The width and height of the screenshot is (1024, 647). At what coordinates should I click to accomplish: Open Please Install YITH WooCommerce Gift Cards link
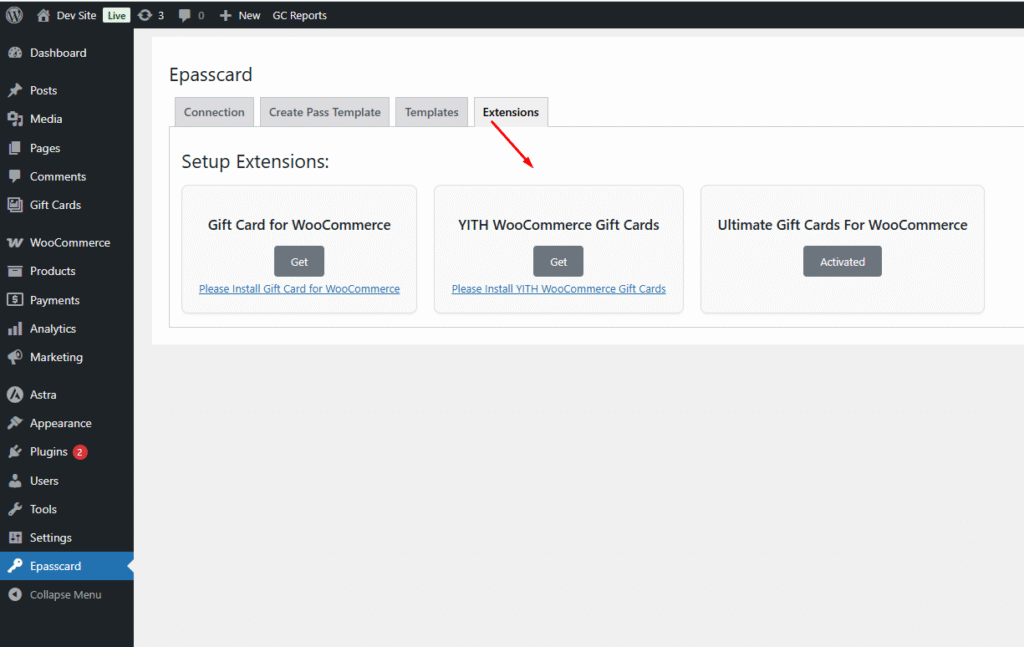[x=558, y=289]
